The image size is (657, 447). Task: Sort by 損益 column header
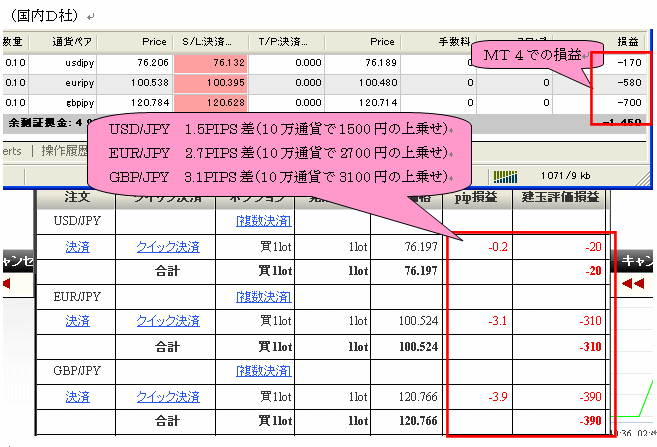627,42
